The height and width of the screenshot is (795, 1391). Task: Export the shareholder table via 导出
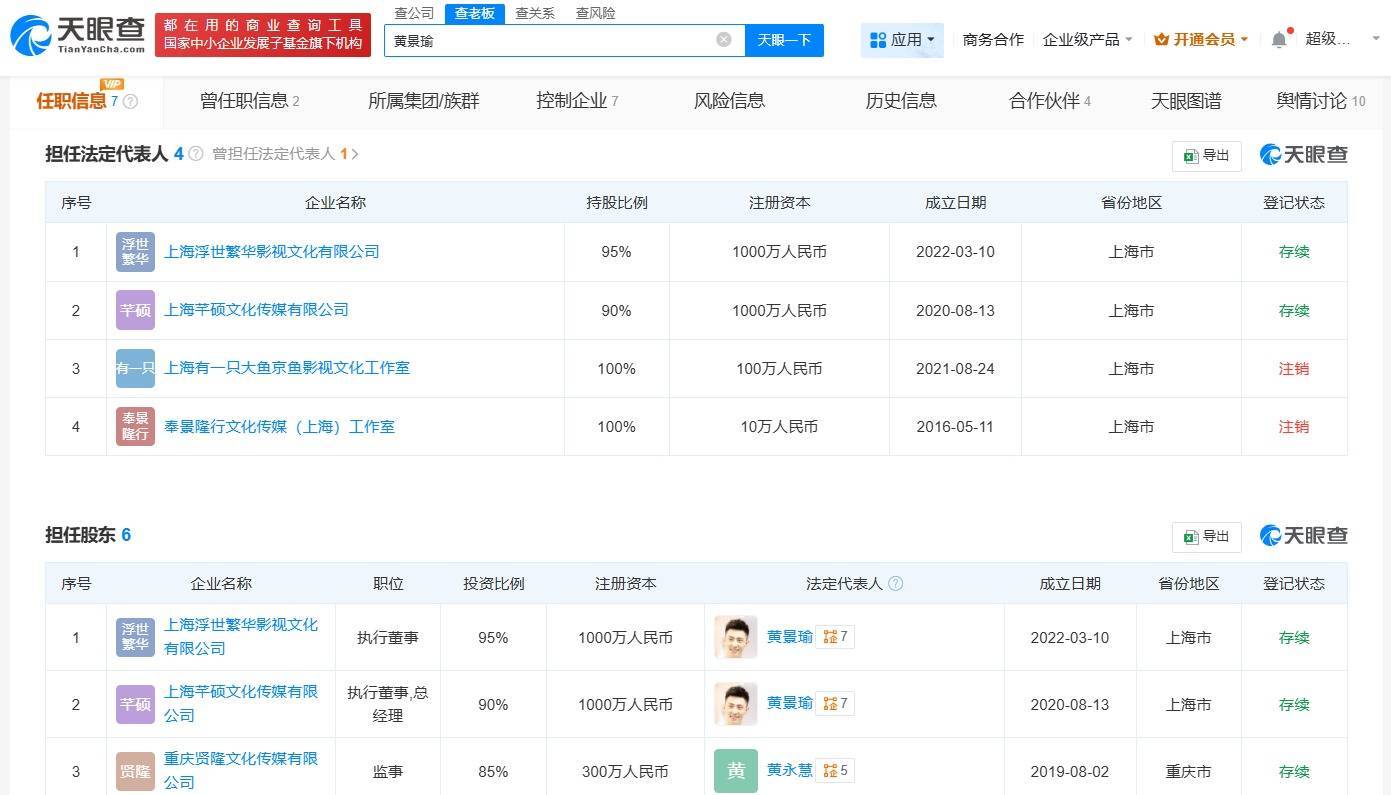pyautogui.click(x=1207, y=537)
